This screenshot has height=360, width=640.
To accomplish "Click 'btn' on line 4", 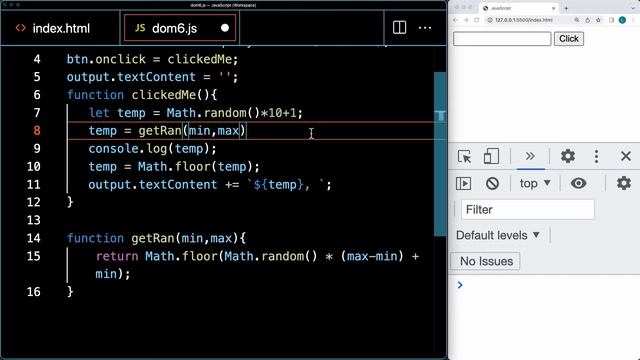I will coord(78,59).
